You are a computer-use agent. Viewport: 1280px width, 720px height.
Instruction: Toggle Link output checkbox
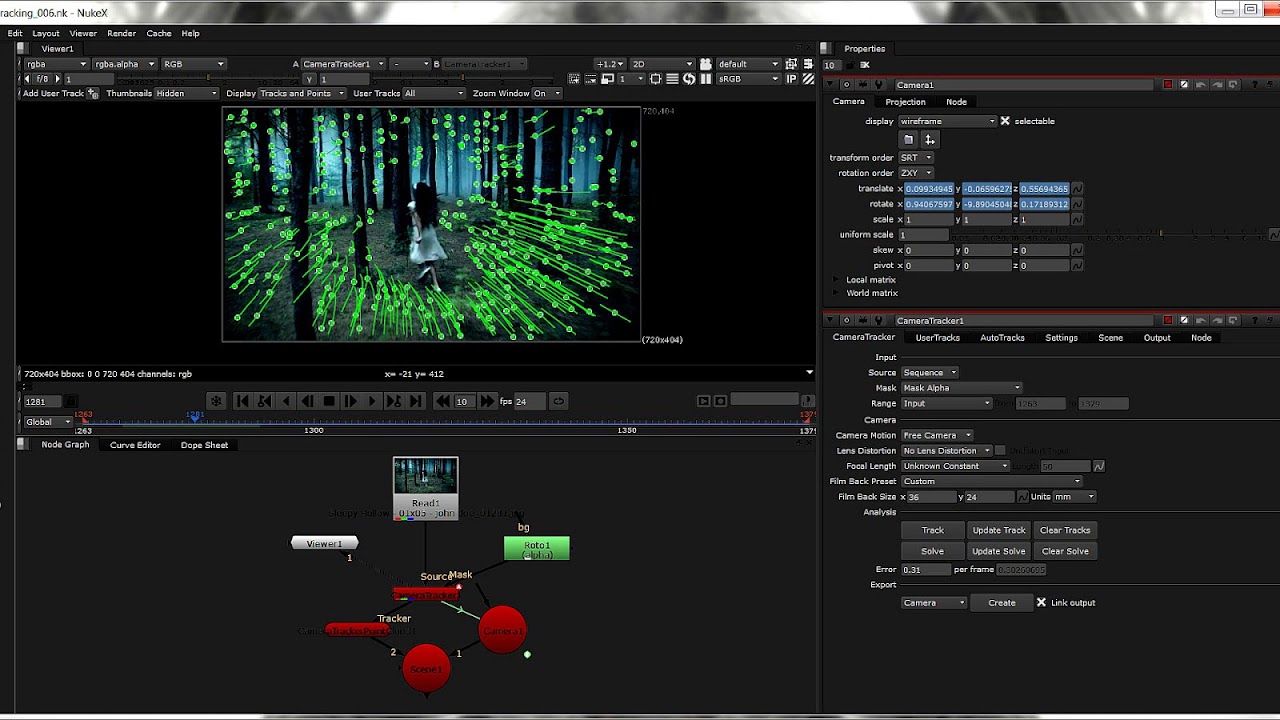(1041, 603)
